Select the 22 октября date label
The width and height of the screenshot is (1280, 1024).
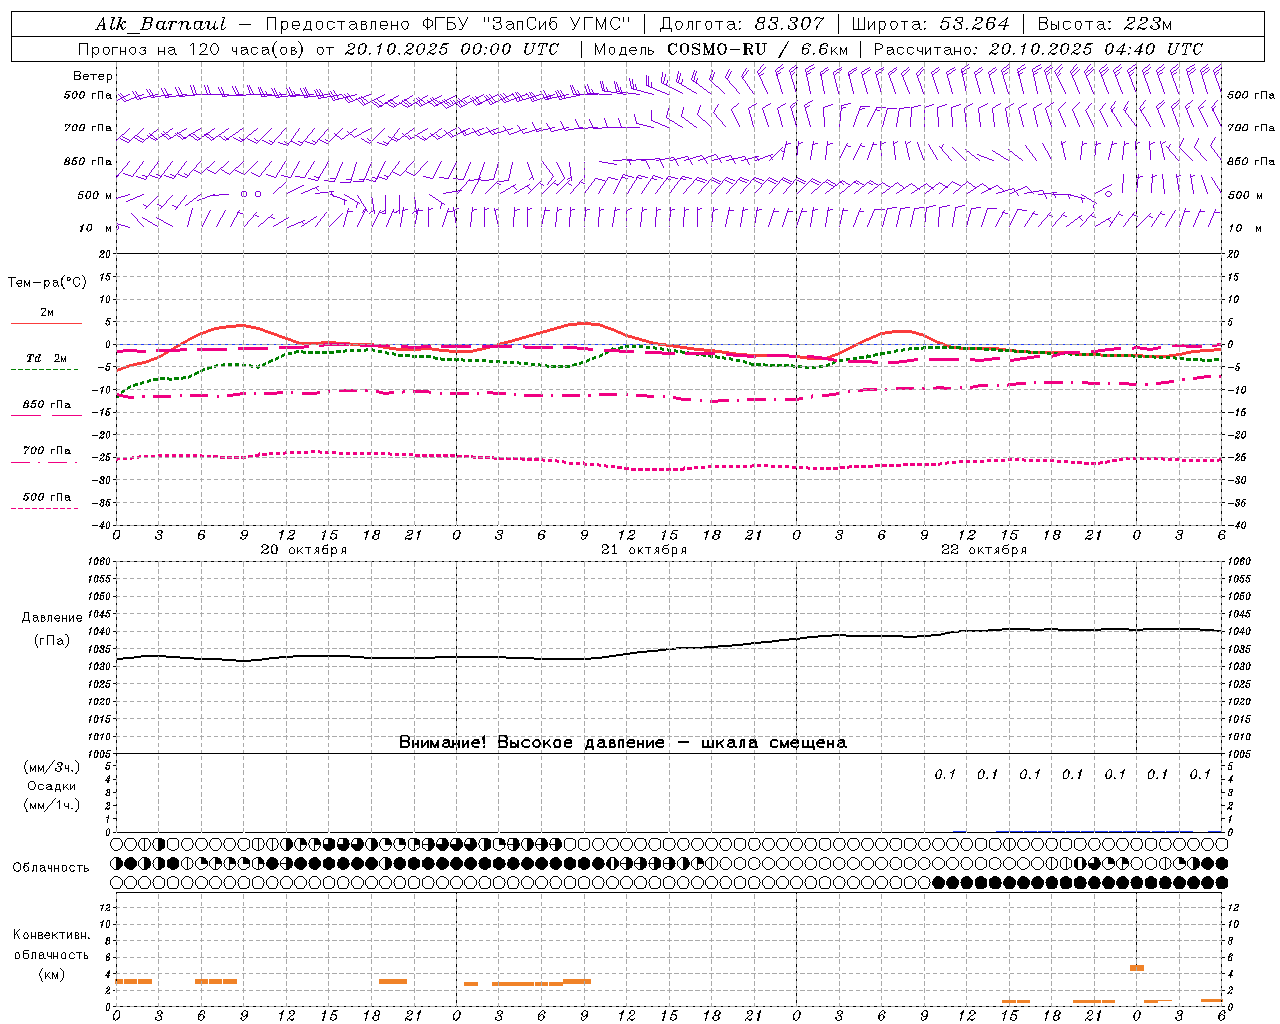click(984, 550)
